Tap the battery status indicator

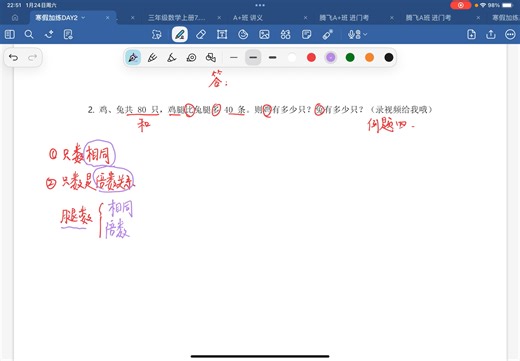pyautogui.click(x=507, y=5)
